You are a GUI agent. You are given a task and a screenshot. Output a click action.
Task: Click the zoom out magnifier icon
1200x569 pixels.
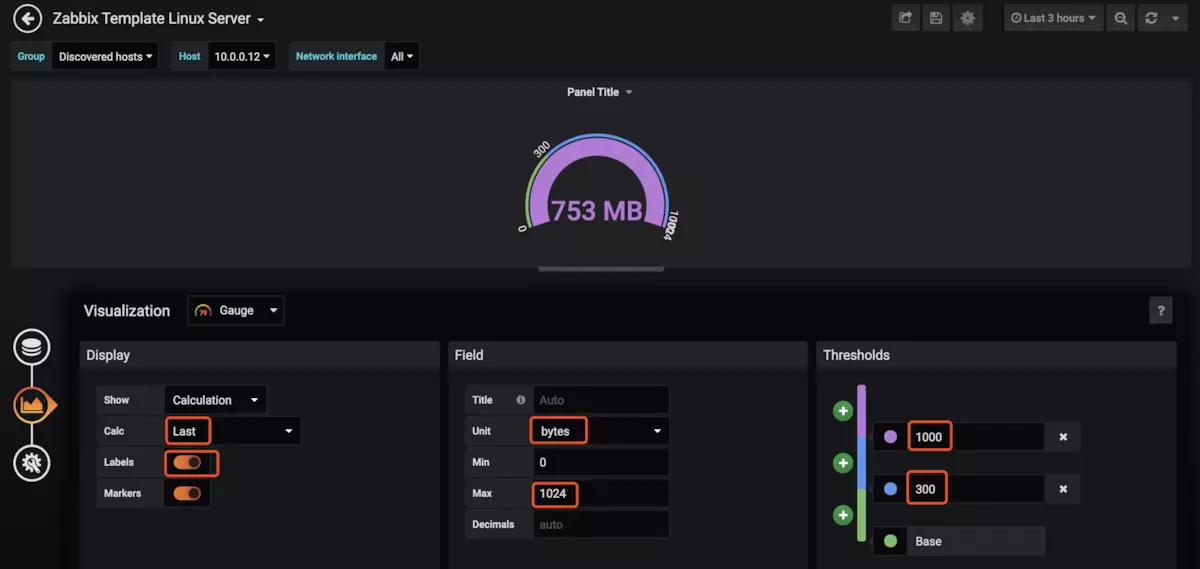(1121, 18)
